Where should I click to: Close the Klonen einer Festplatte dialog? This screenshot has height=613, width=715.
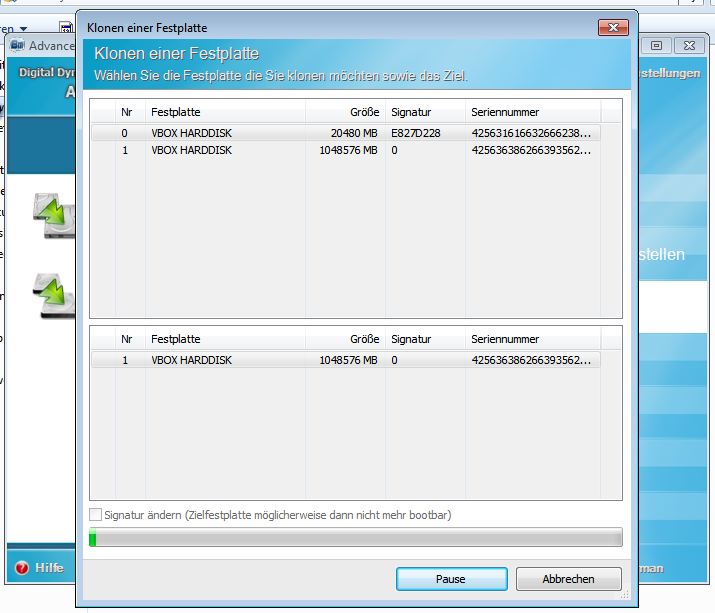[x=612, y=27]
